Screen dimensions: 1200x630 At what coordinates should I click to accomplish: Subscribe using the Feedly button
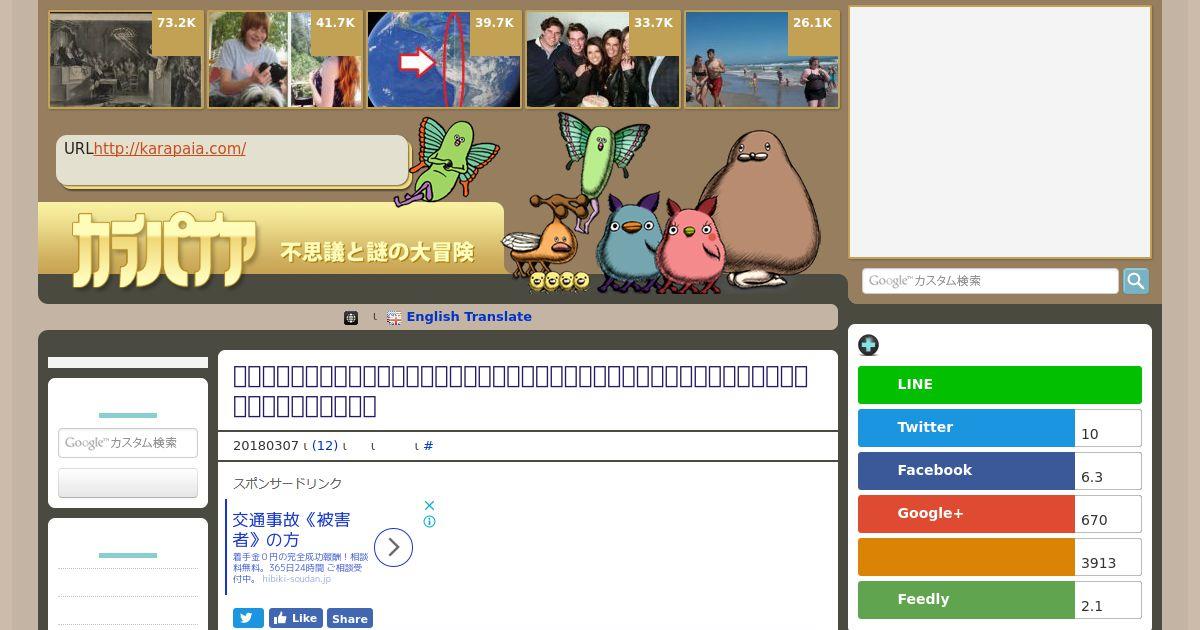[966, 600]
